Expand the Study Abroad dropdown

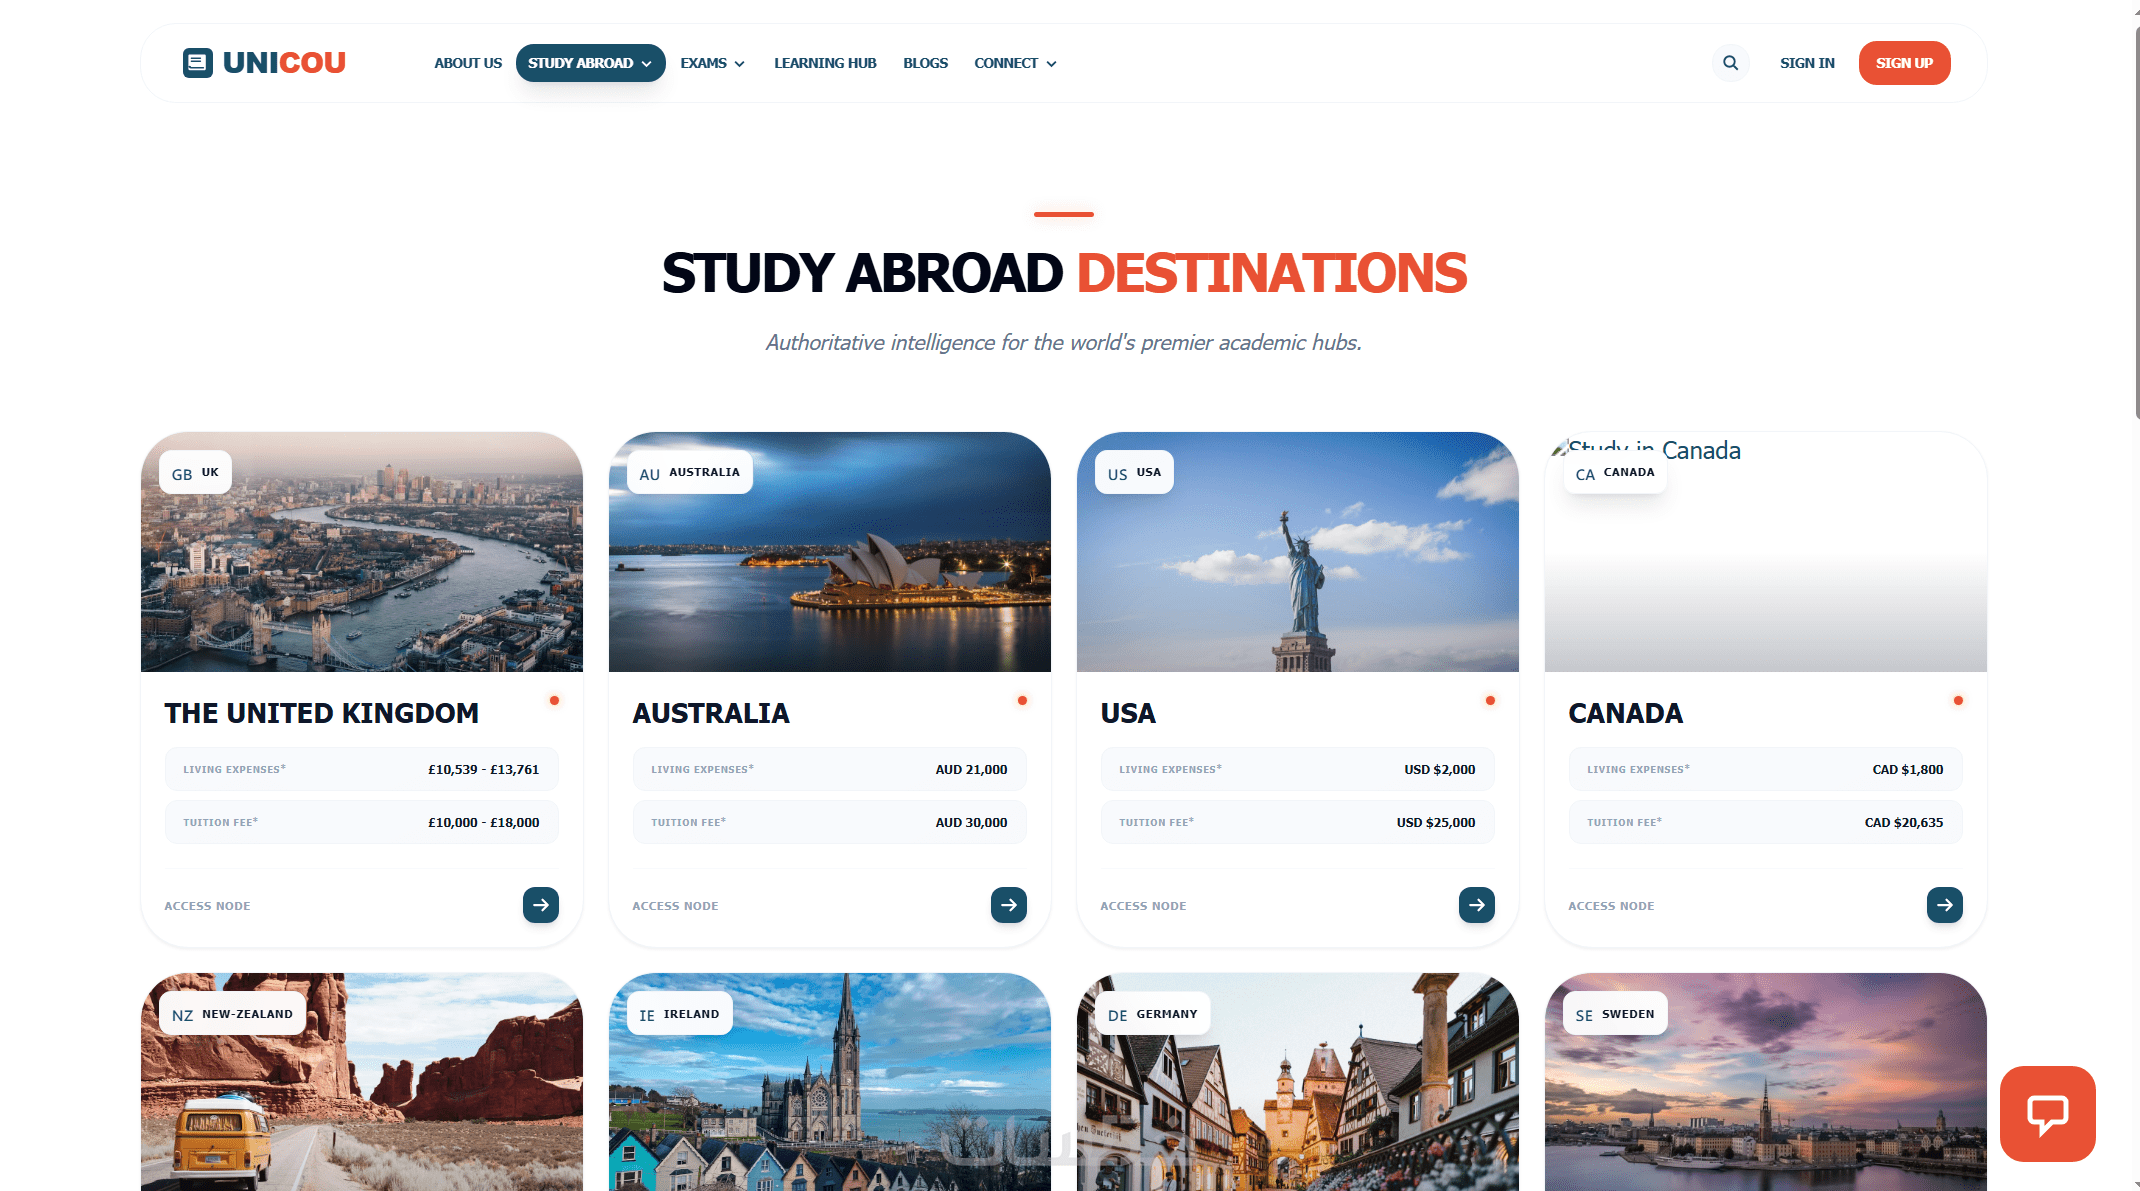[590, 63]
